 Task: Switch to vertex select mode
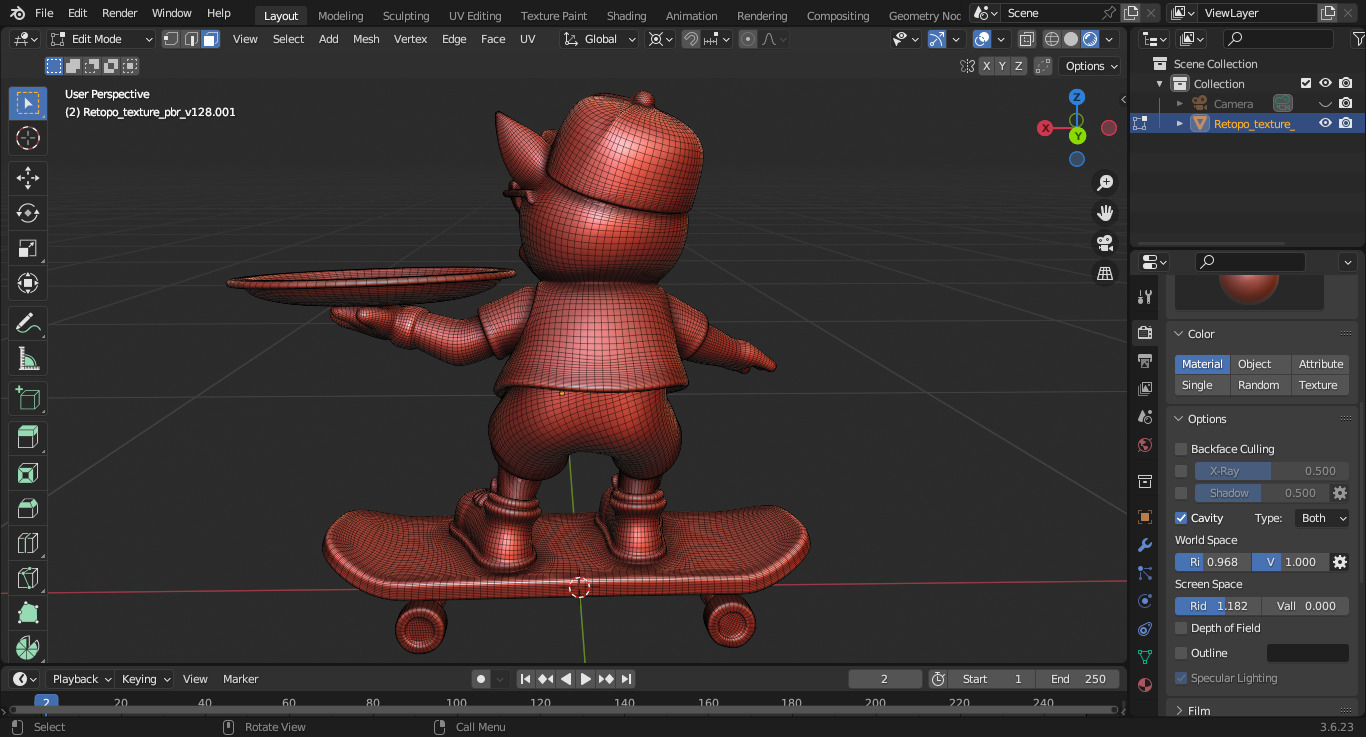pos(171,39)
